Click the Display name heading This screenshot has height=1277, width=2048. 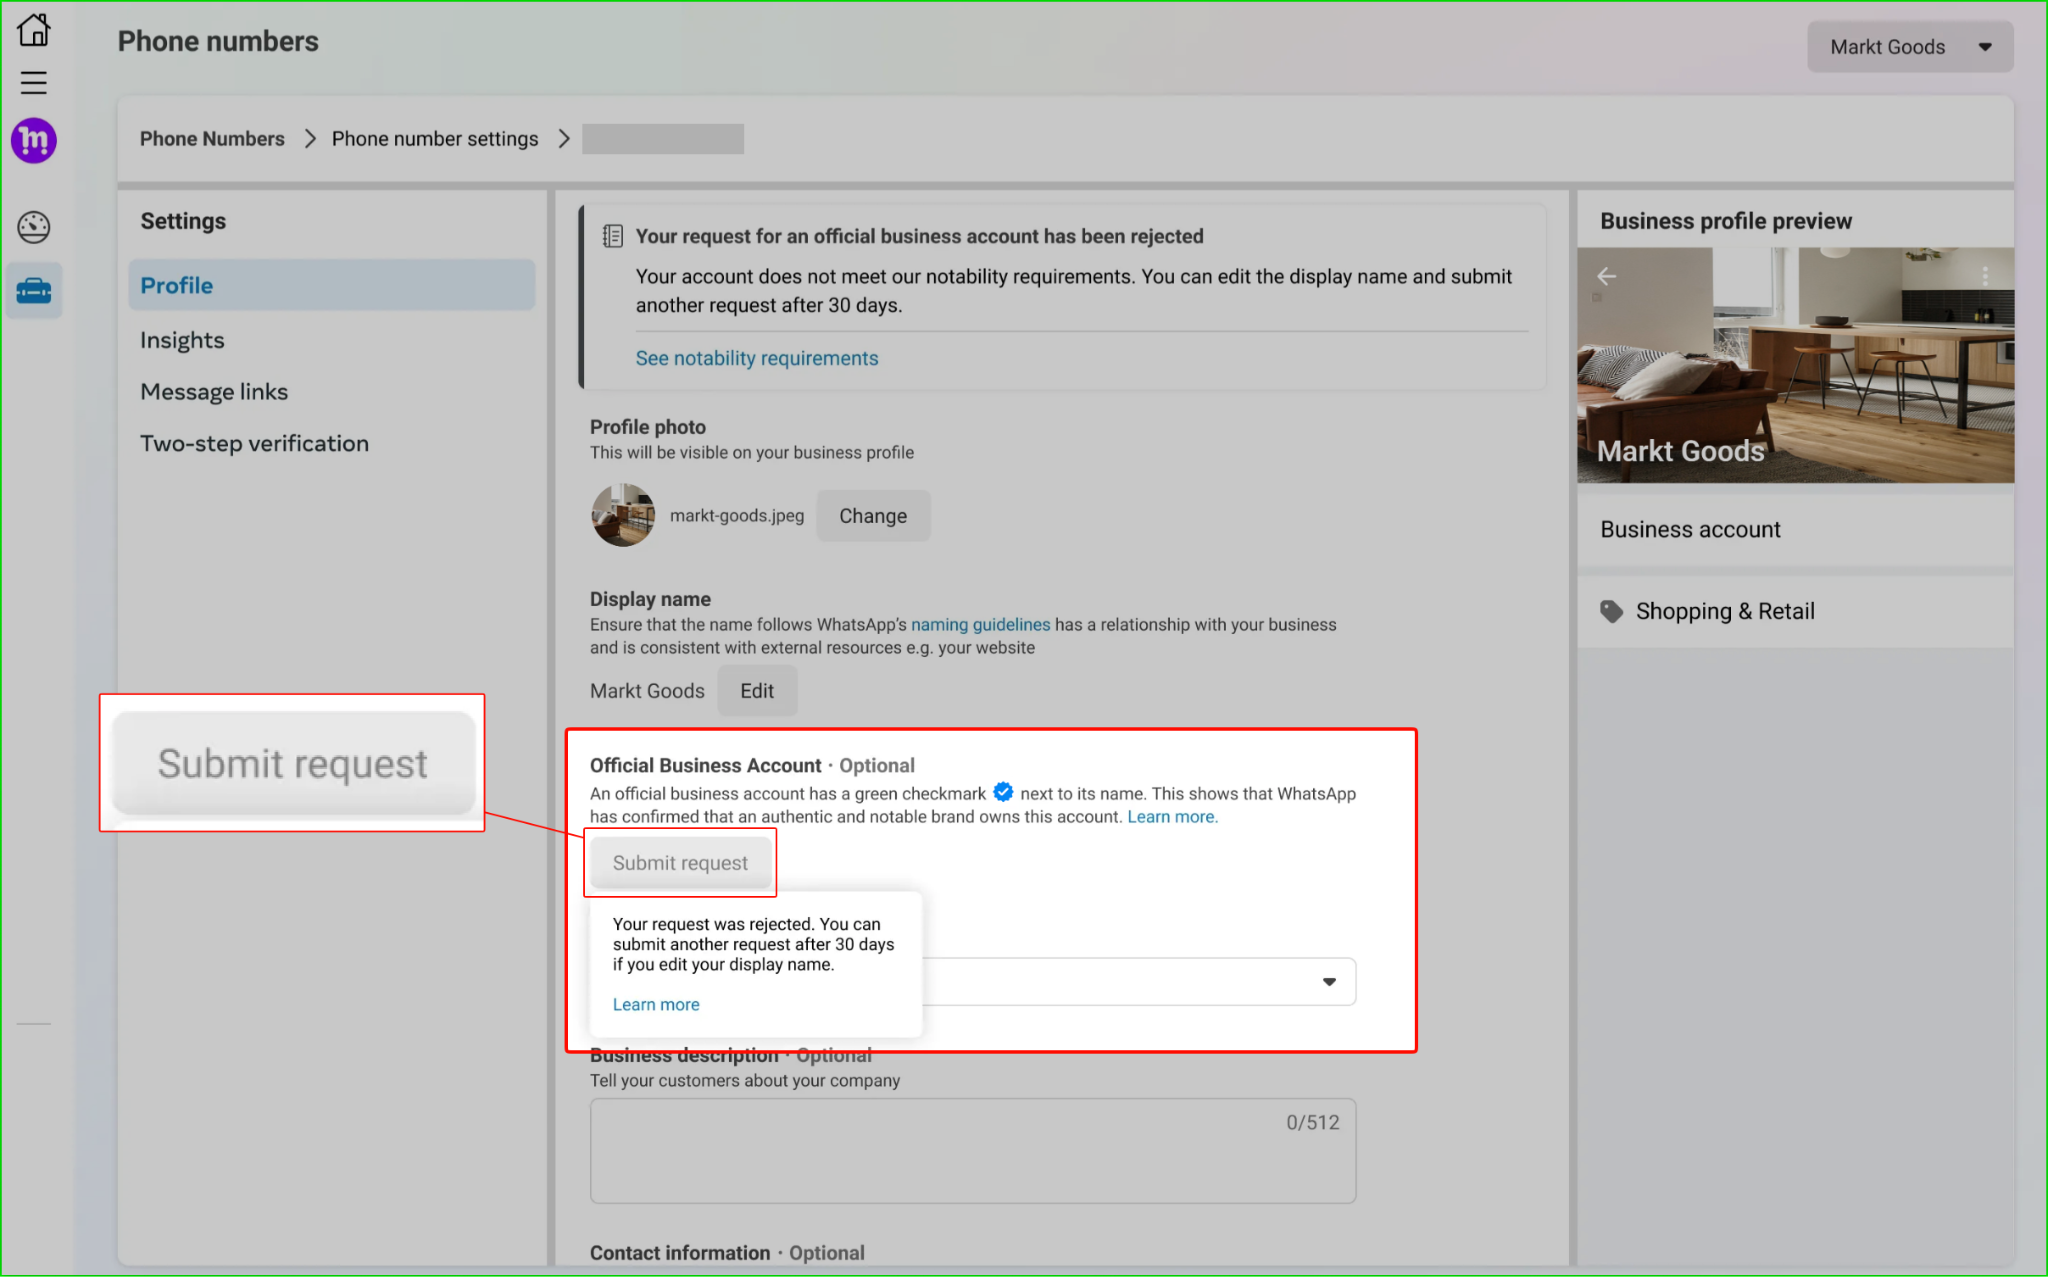click(650, 599)
